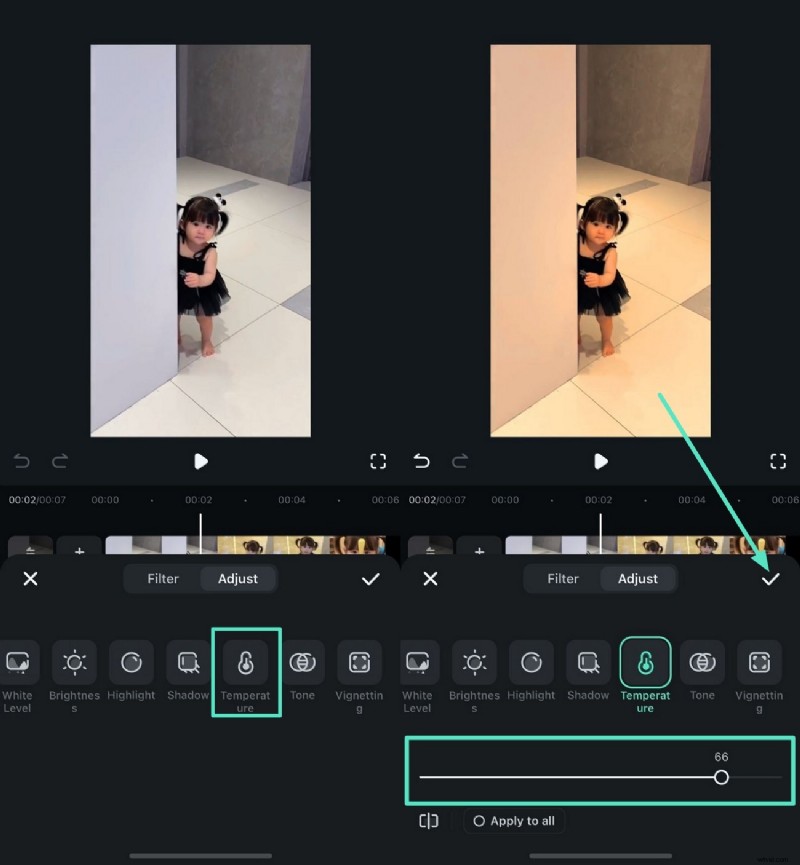Enable Apply to all clips
This screenshot has height=865, width=800.
click(514, 820)
